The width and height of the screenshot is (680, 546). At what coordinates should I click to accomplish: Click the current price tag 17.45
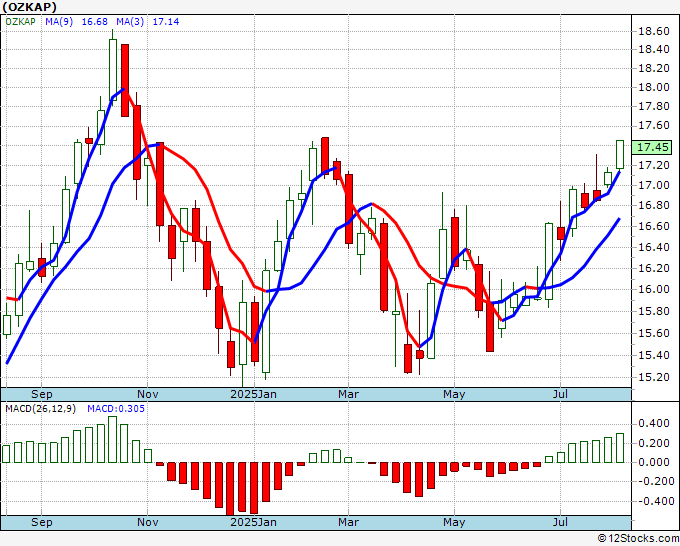pos(652,147)
